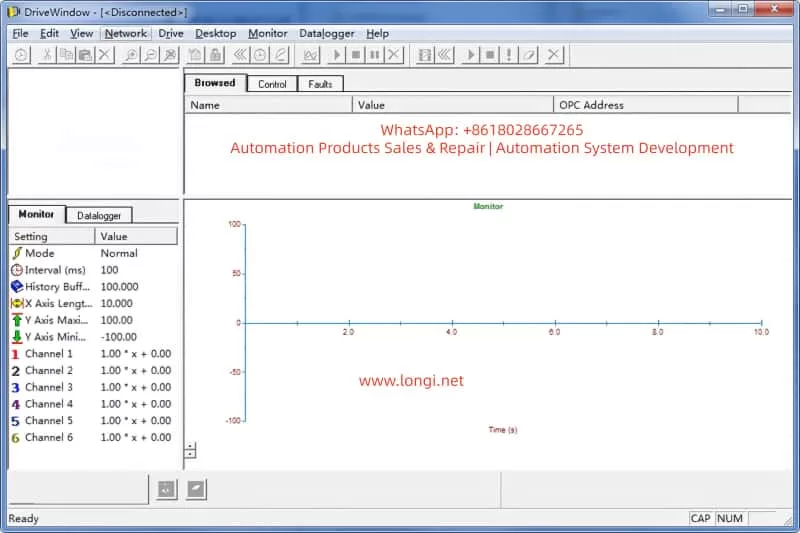The height and width of the screenshot is (533, 800).
Task: Open the Desktop menu
Action: point(215,34)
